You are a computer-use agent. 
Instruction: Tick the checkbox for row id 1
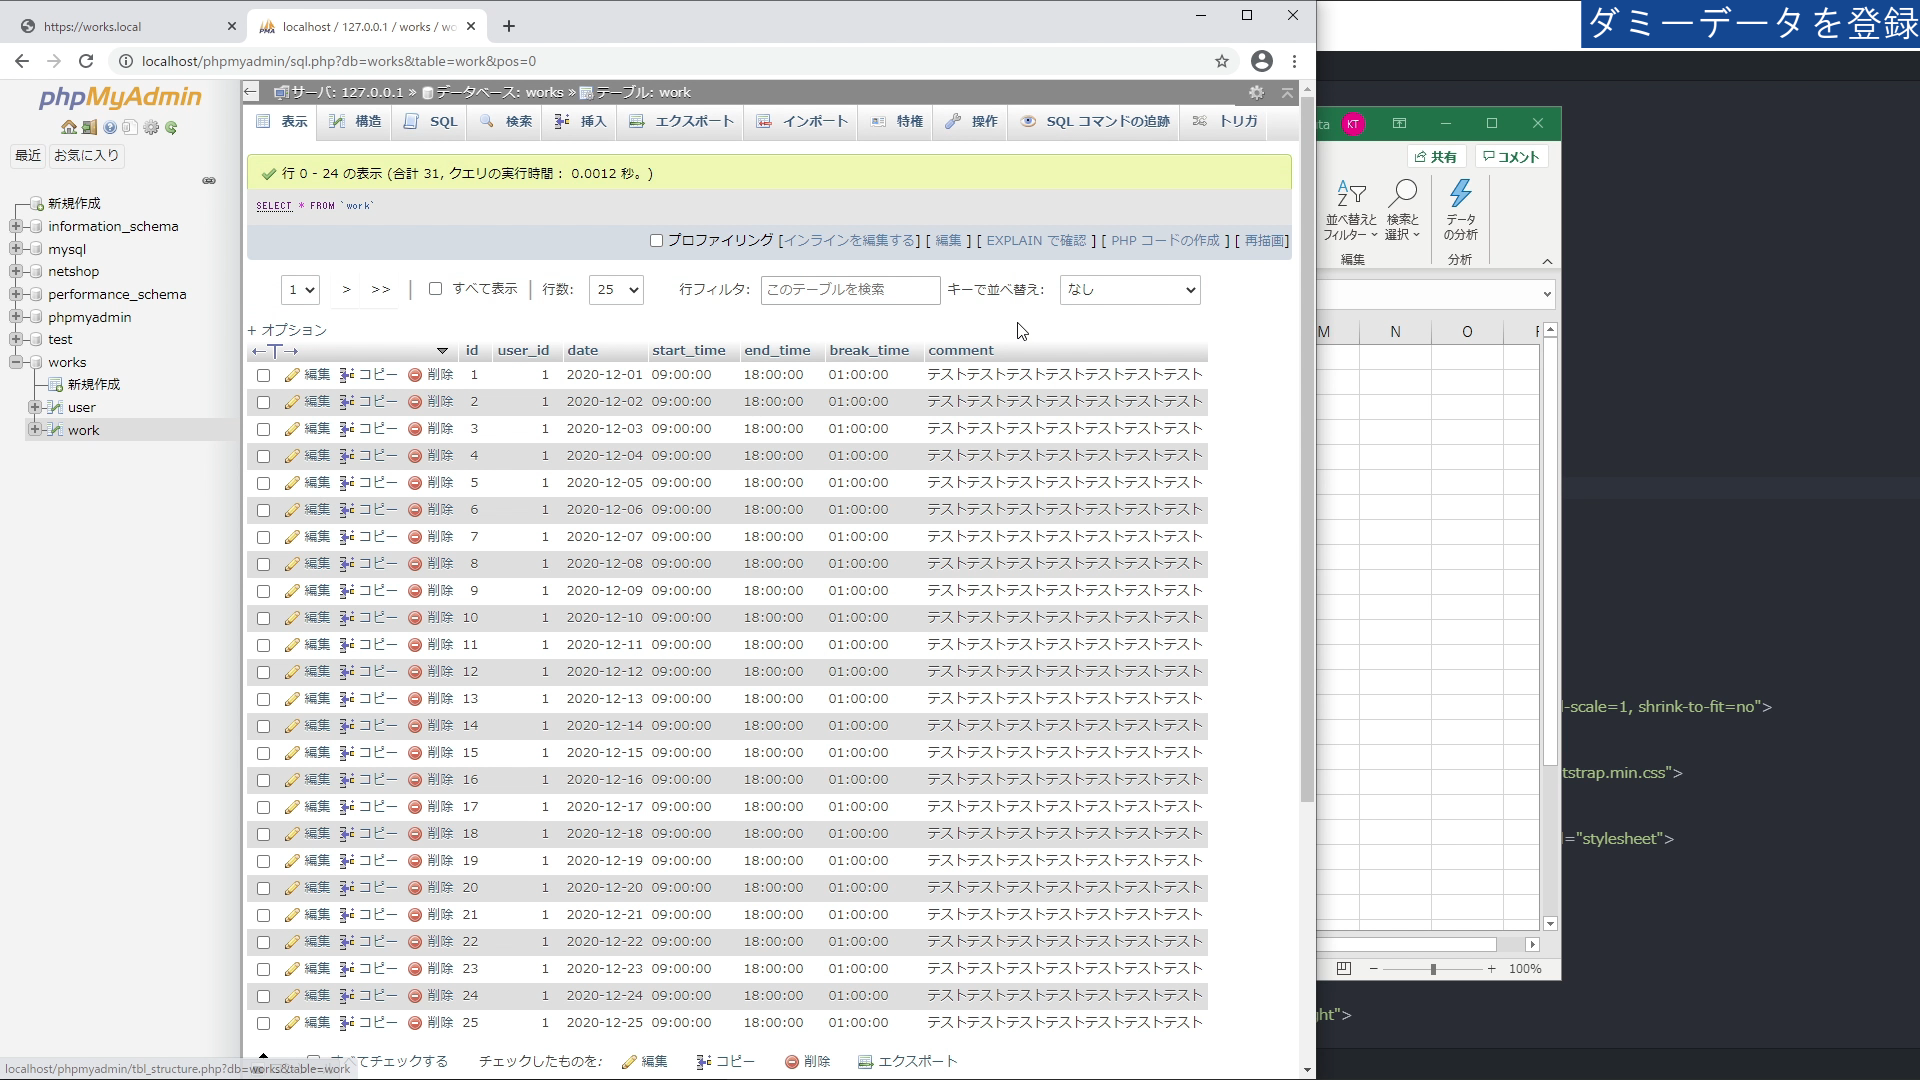pos(264,376)
